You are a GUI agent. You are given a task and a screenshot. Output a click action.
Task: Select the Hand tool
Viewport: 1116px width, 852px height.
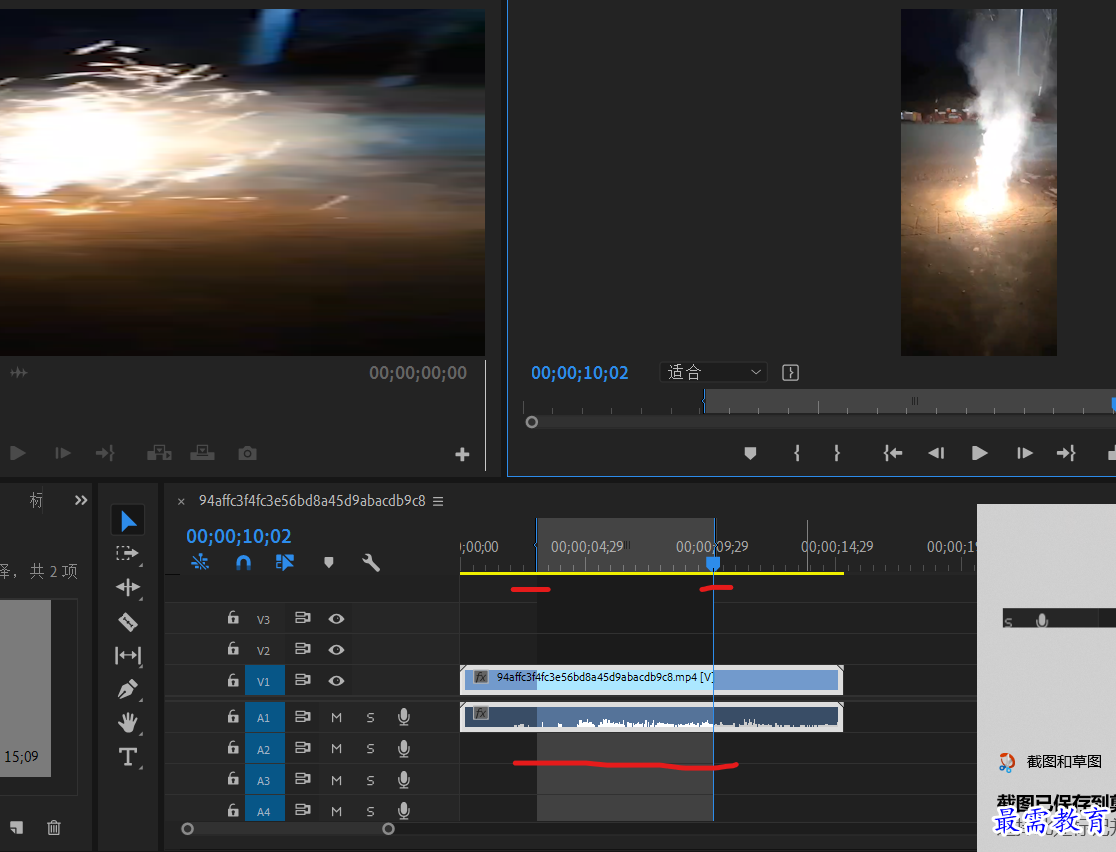click(x=128, y=722)
